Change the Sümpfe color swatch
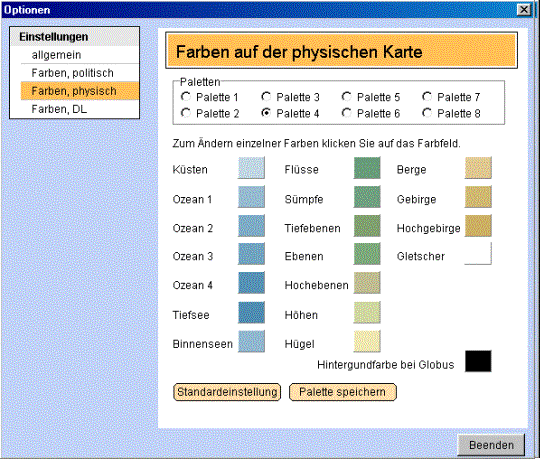The image size is (540, 459). (367, 197)
